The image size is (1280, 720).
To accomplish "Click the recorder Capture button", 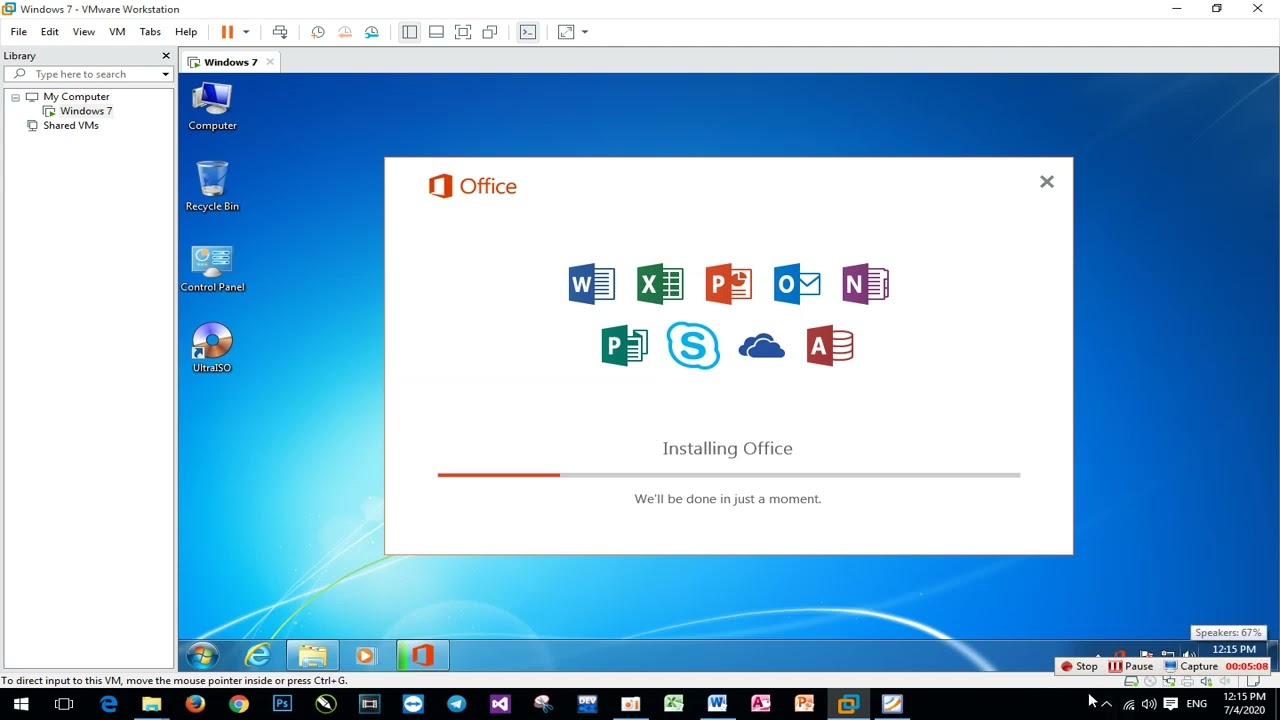I will (x=1191, y=666).
